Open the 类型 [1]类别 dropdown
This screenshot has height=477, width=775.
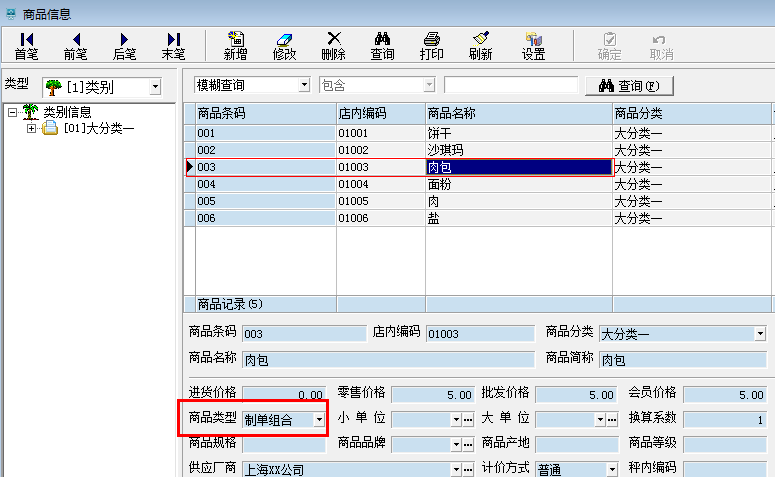click(x=155, y=87)
